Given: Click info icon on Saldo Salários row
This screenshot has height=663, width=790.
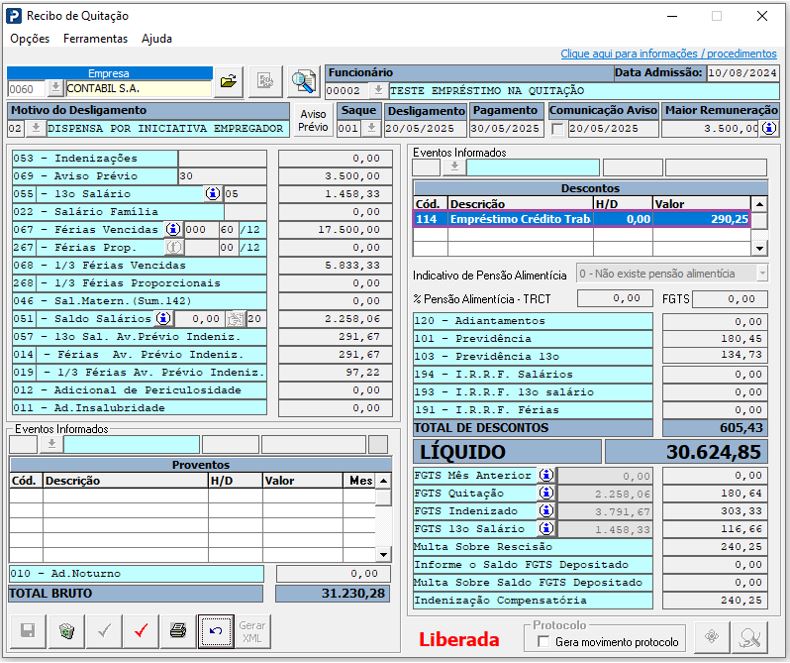Looking at the screenshot, I should pos(163,318).
